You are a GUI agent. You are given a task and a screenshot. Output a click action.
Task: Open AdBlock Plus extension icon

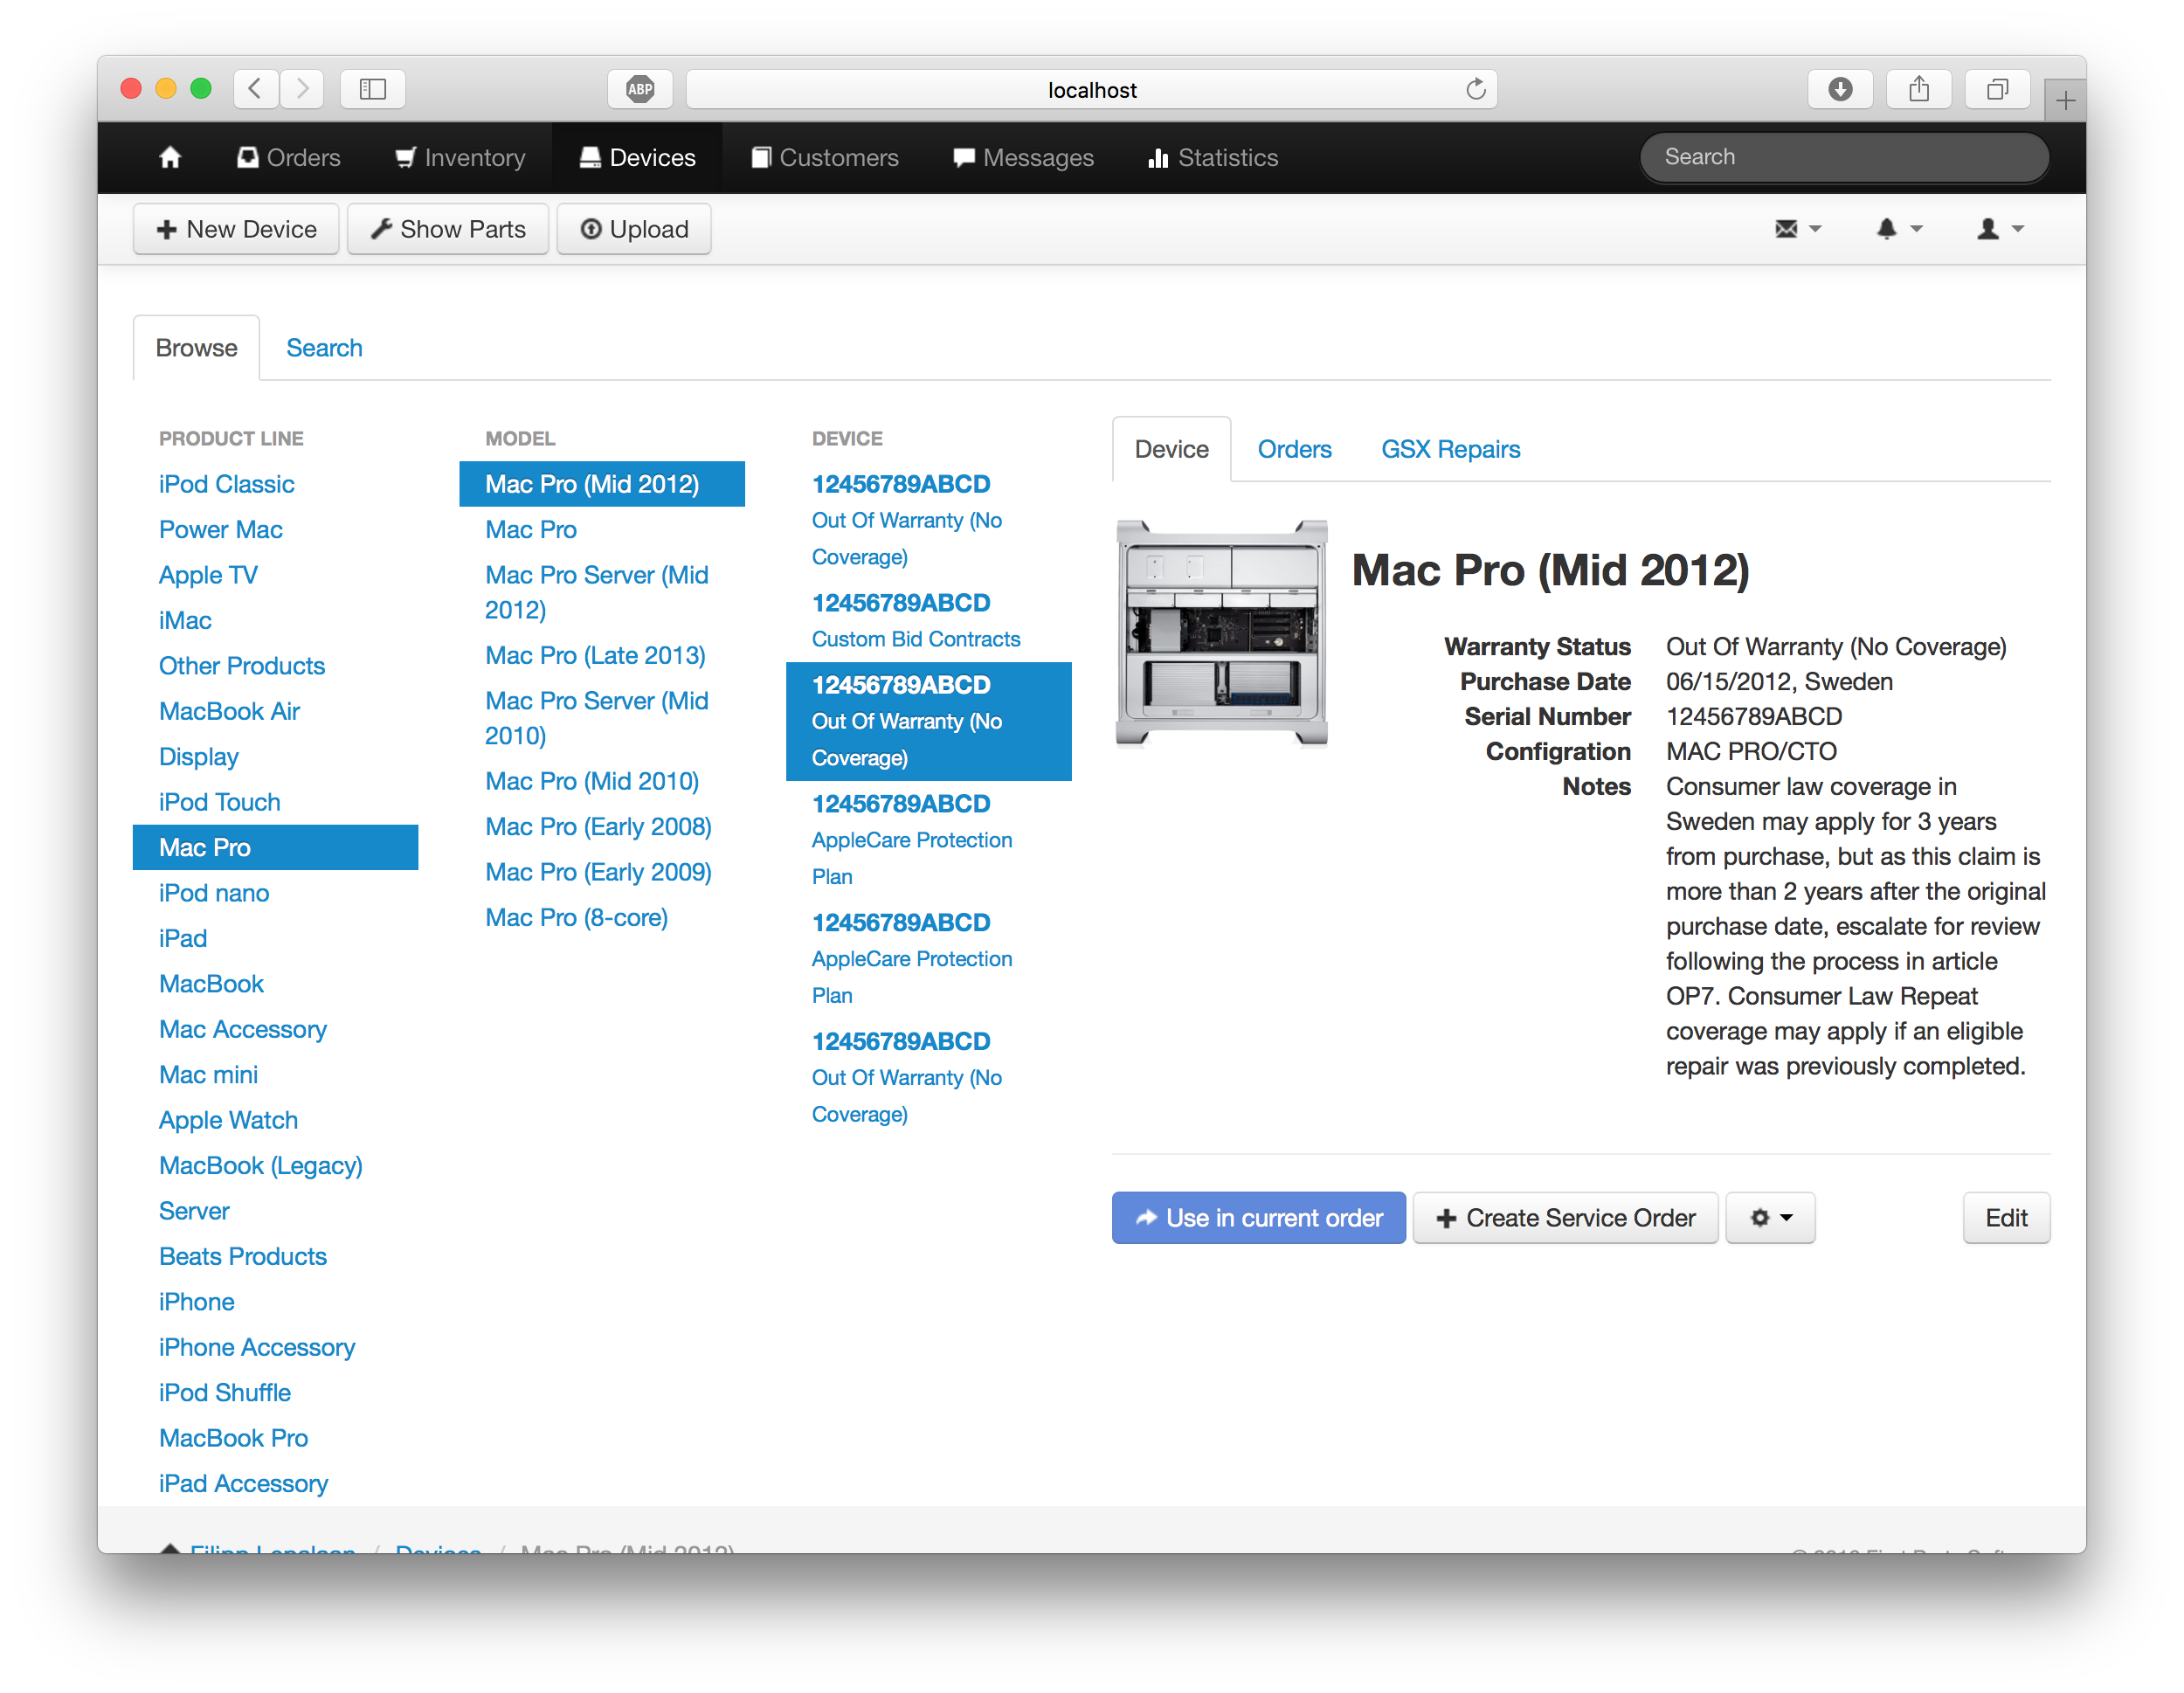pos(640,90)
